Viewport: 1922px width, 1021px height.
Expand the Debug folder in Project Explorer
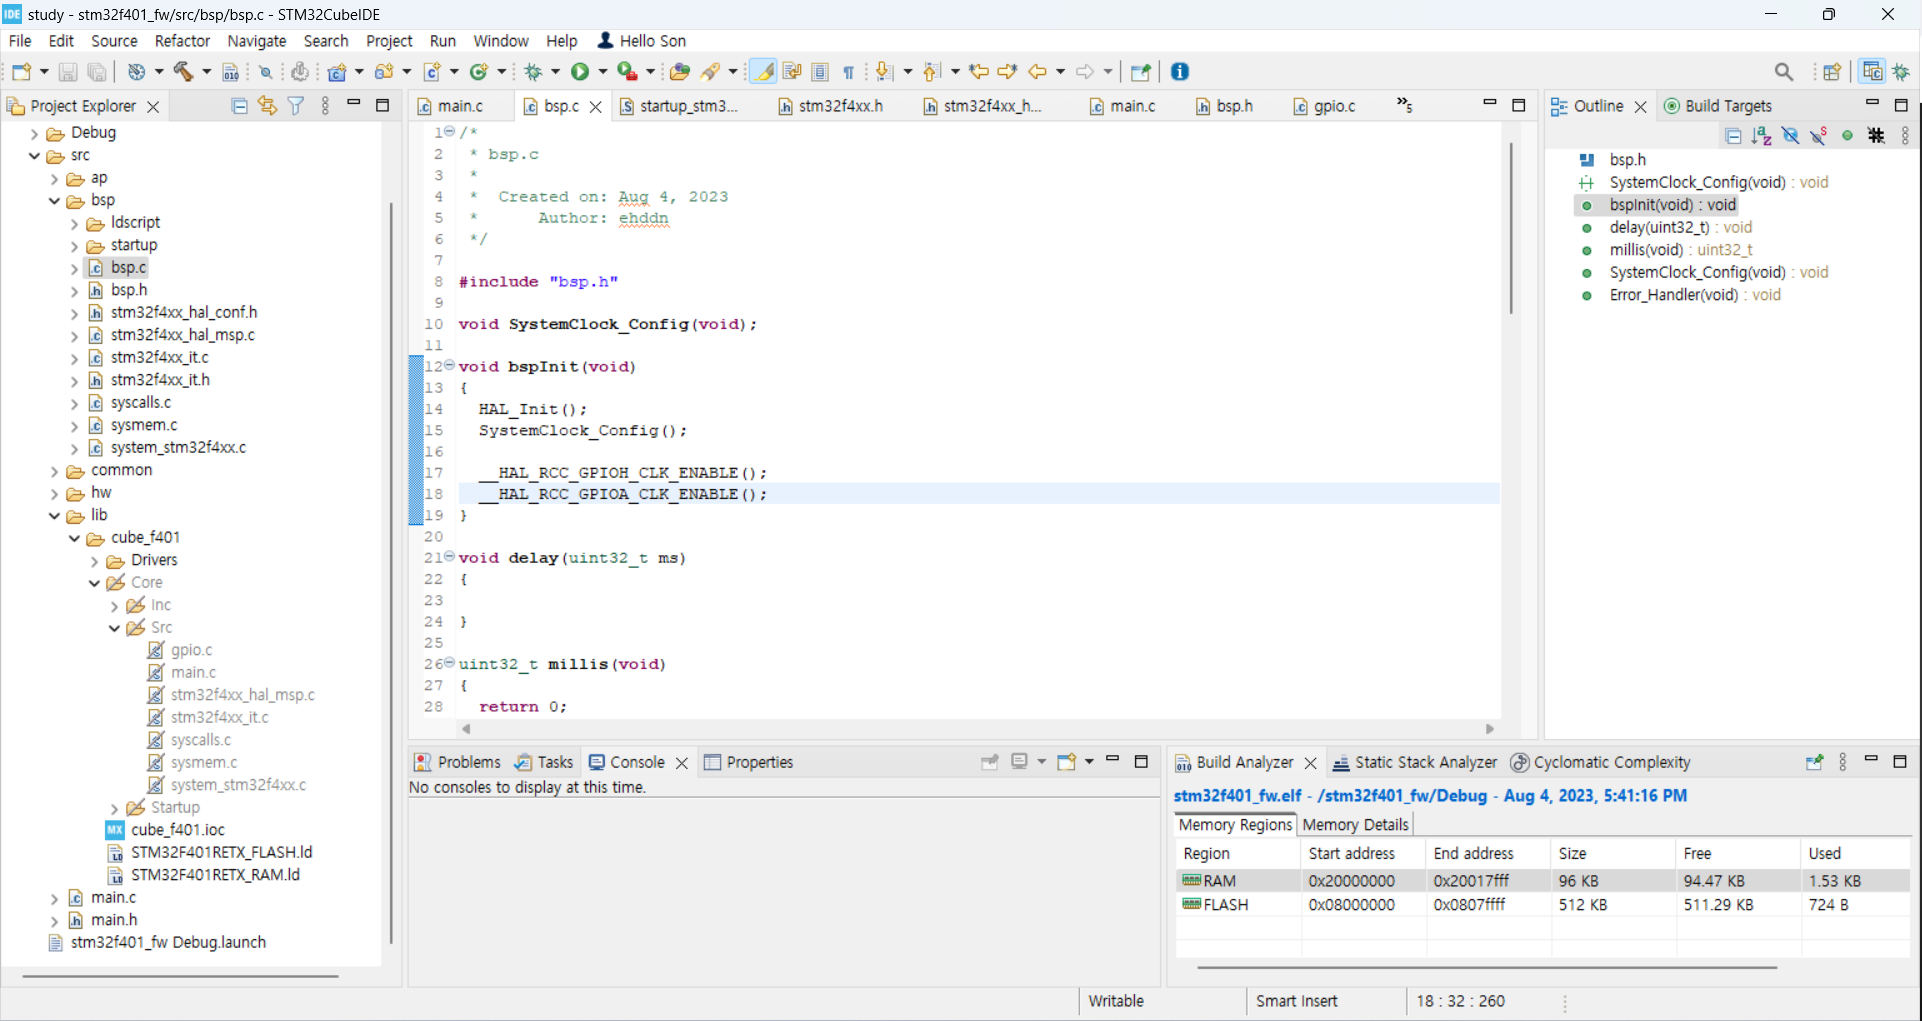(34, 133)
